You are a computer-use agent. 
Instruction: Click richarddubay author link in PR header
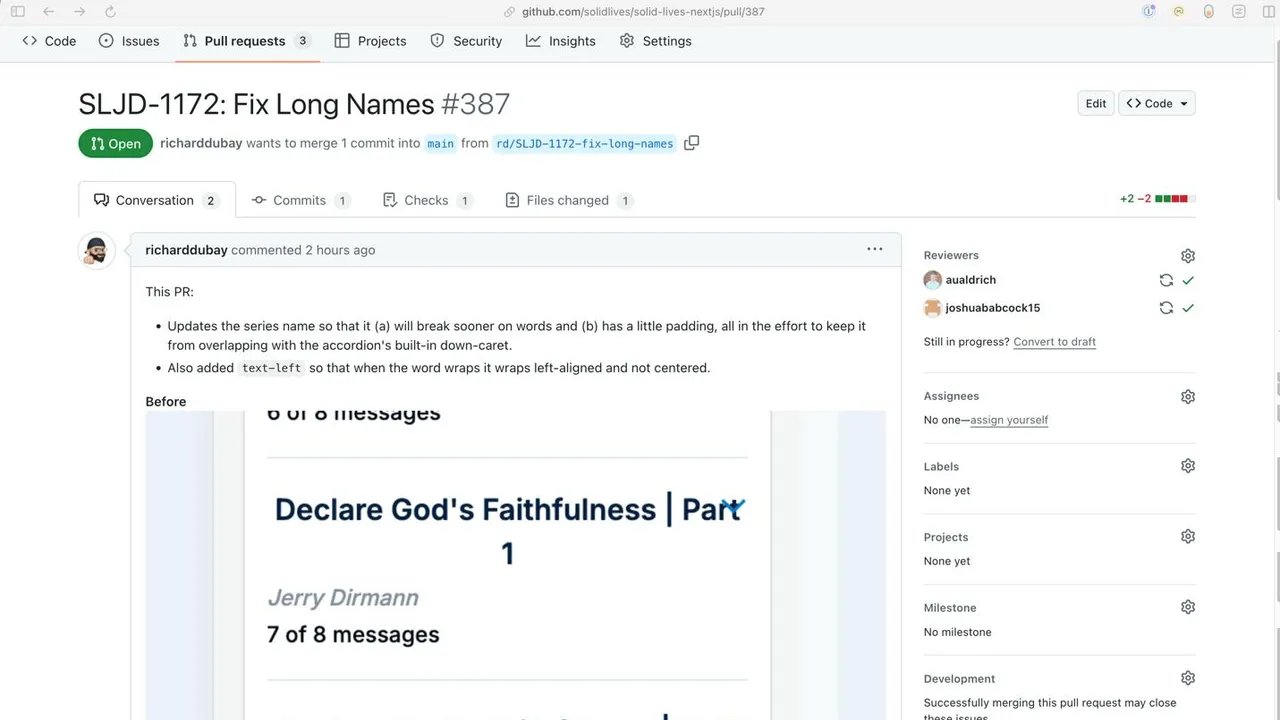point(201,143)
